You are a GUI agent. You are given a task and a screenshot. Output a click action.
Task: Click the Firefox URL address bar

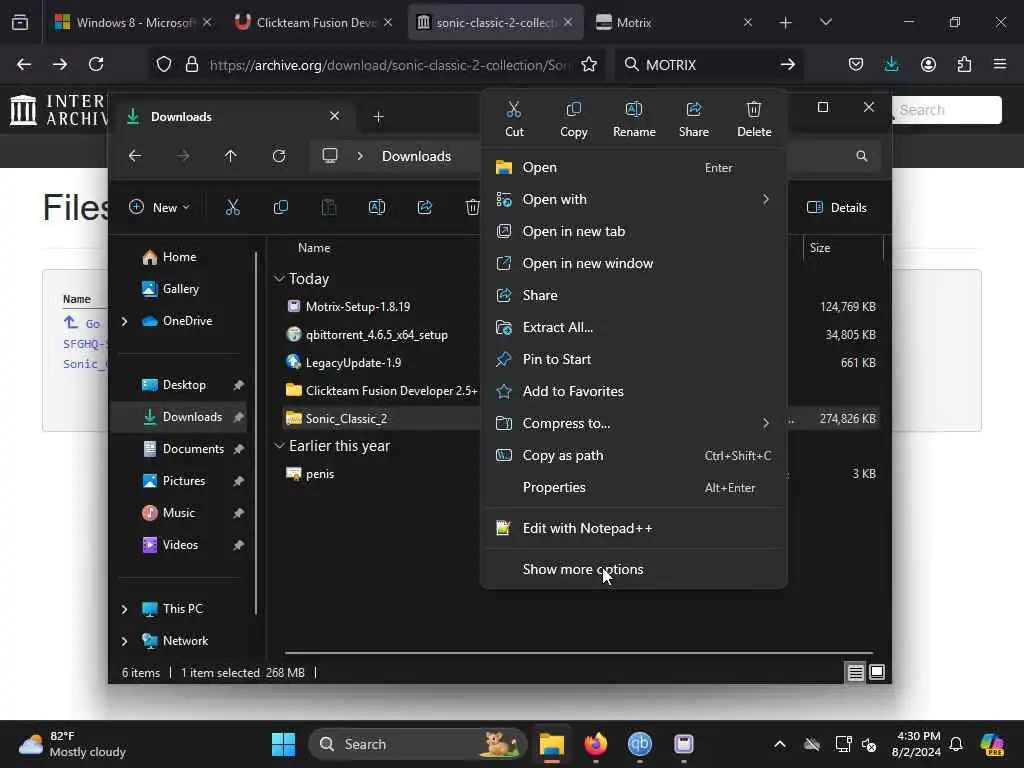[389, 65]
